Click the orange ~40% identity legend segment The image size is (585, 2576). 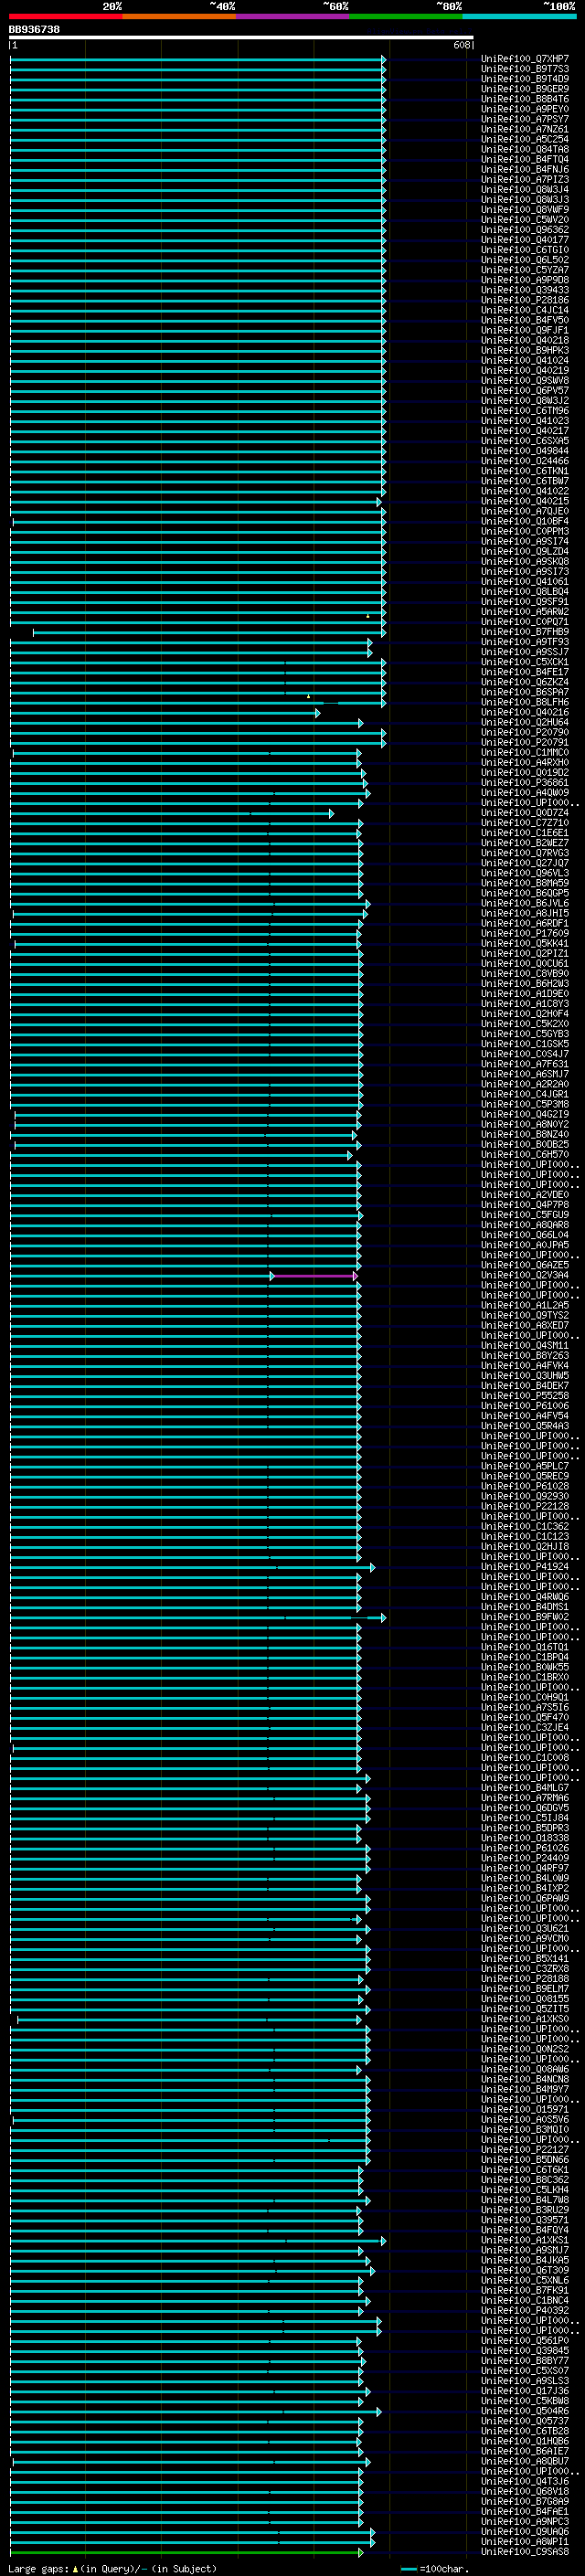tap(179, 16)
